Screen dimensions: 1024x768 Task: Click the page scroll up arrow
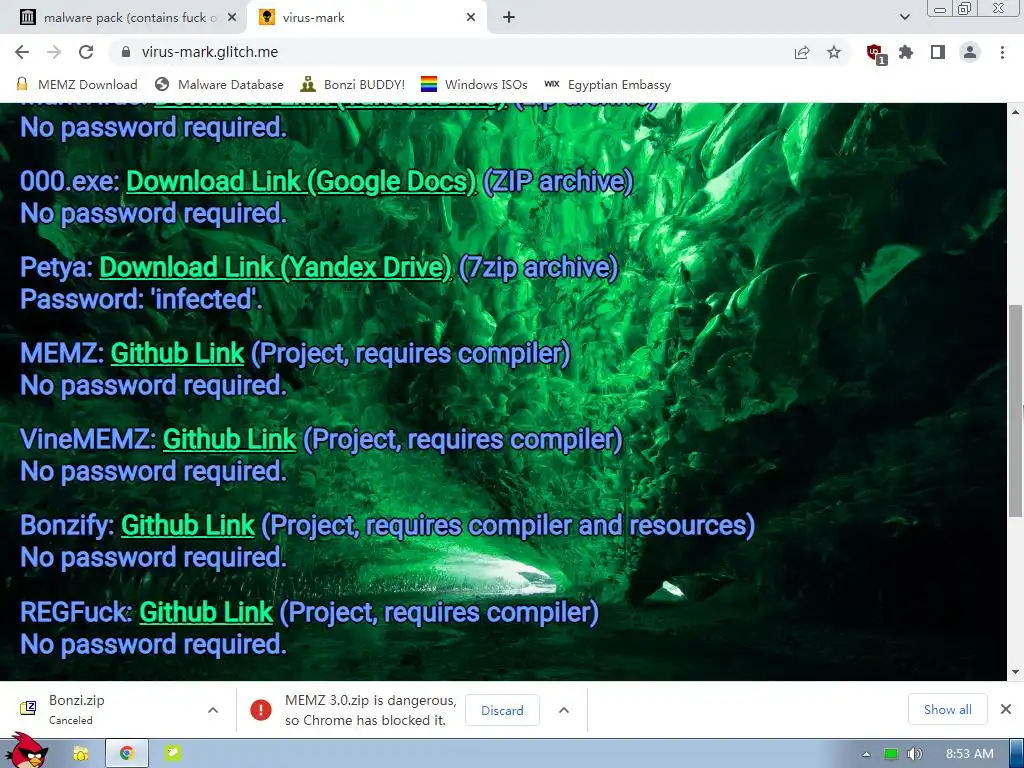point(1016,112)
